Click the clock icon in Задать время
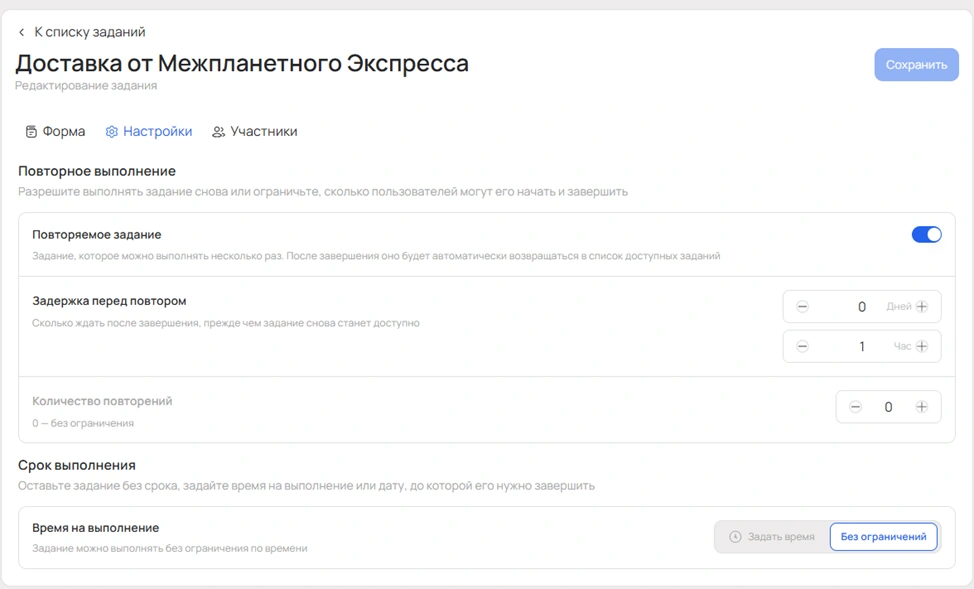 (735, 537)
